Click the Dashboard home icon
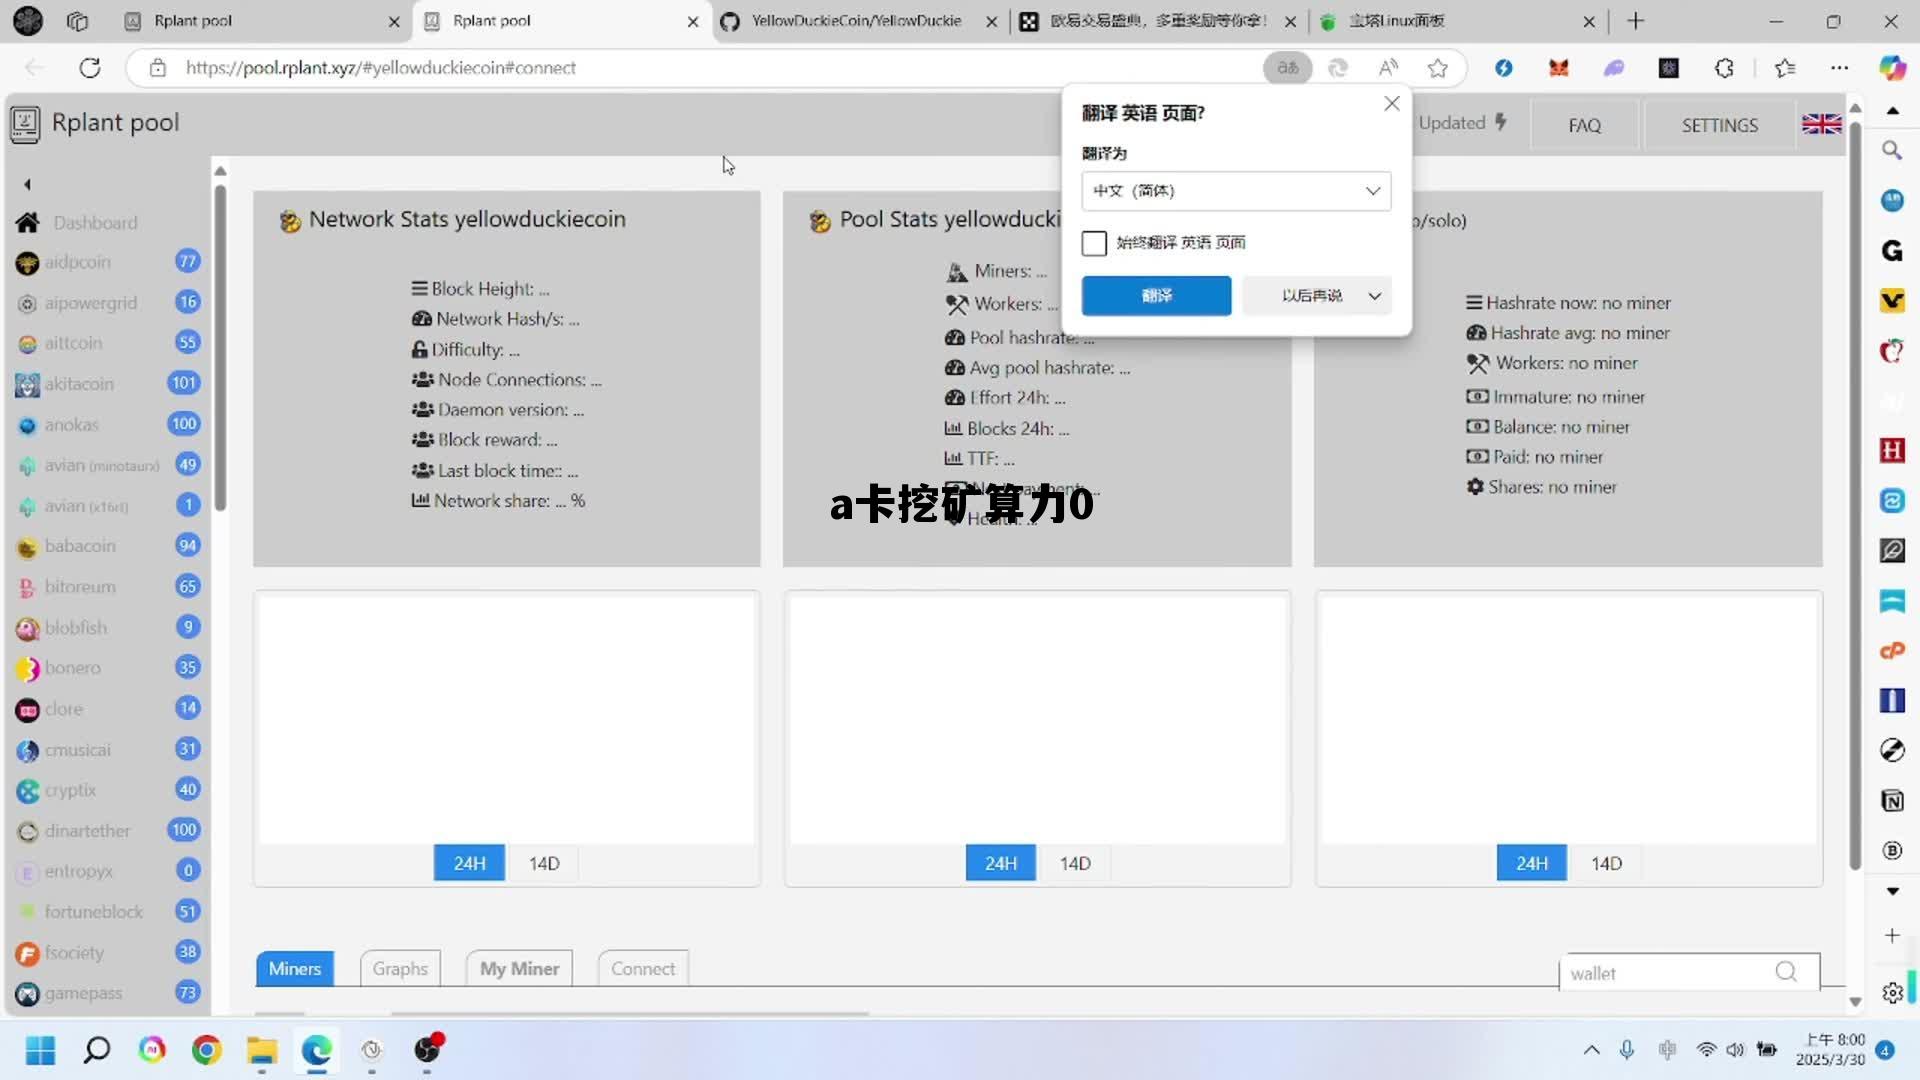This screenshot has height=1080, width=1920. tap(28, 222)
